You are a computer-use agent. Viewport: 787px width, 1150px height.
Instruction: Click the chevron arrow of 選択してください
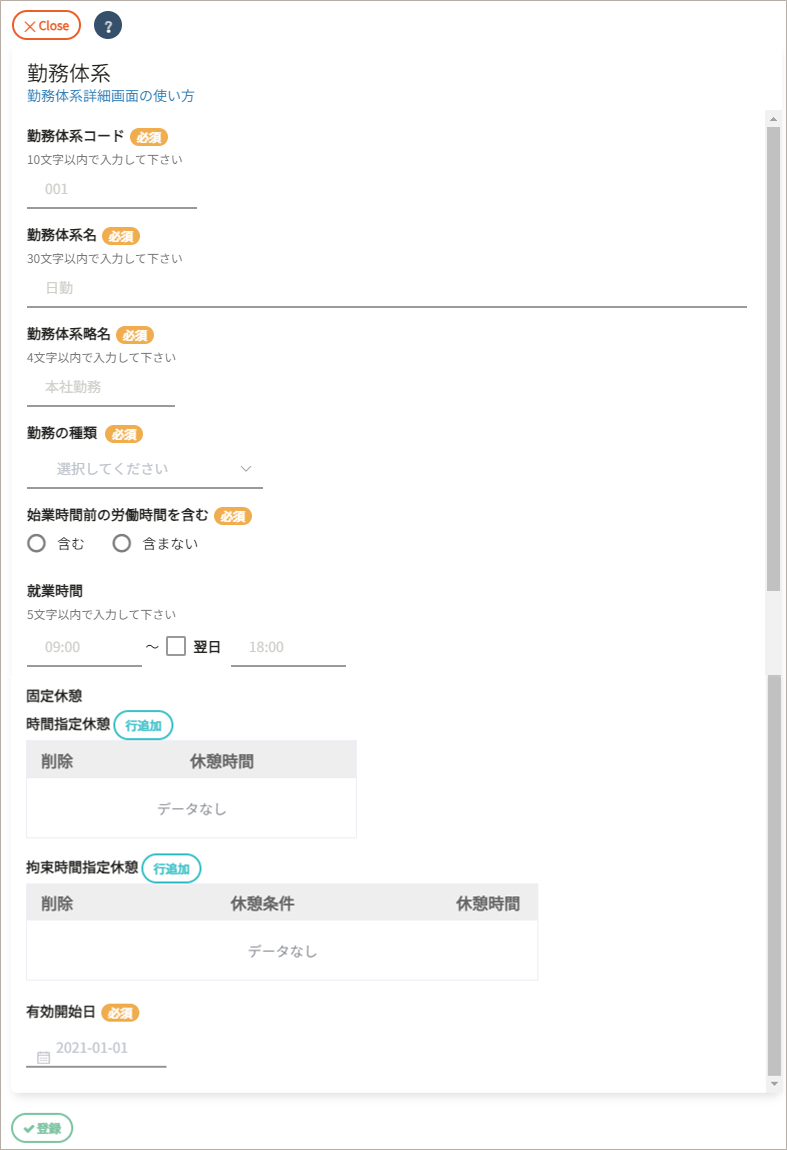point(246,468)
